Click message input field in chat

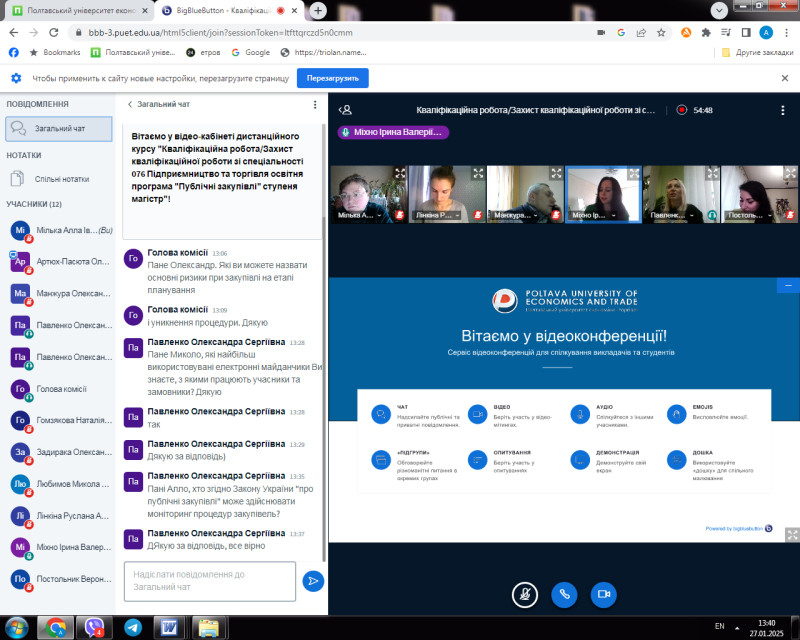210,581
